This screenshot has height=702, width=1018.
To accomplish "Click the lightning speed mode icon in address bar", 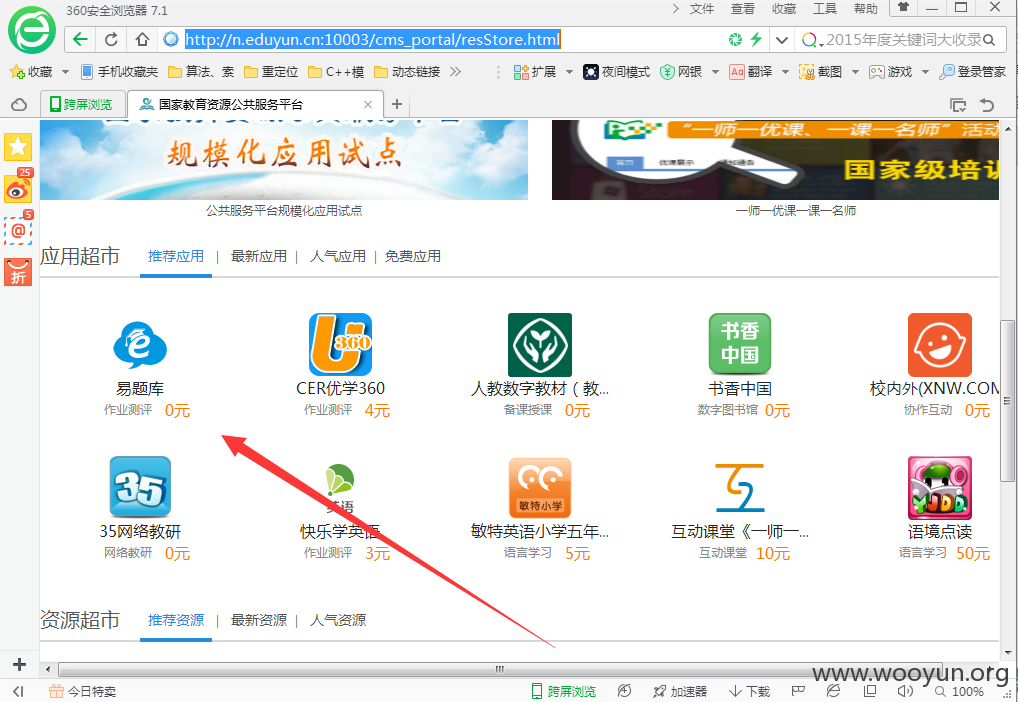I will (756, 40).
